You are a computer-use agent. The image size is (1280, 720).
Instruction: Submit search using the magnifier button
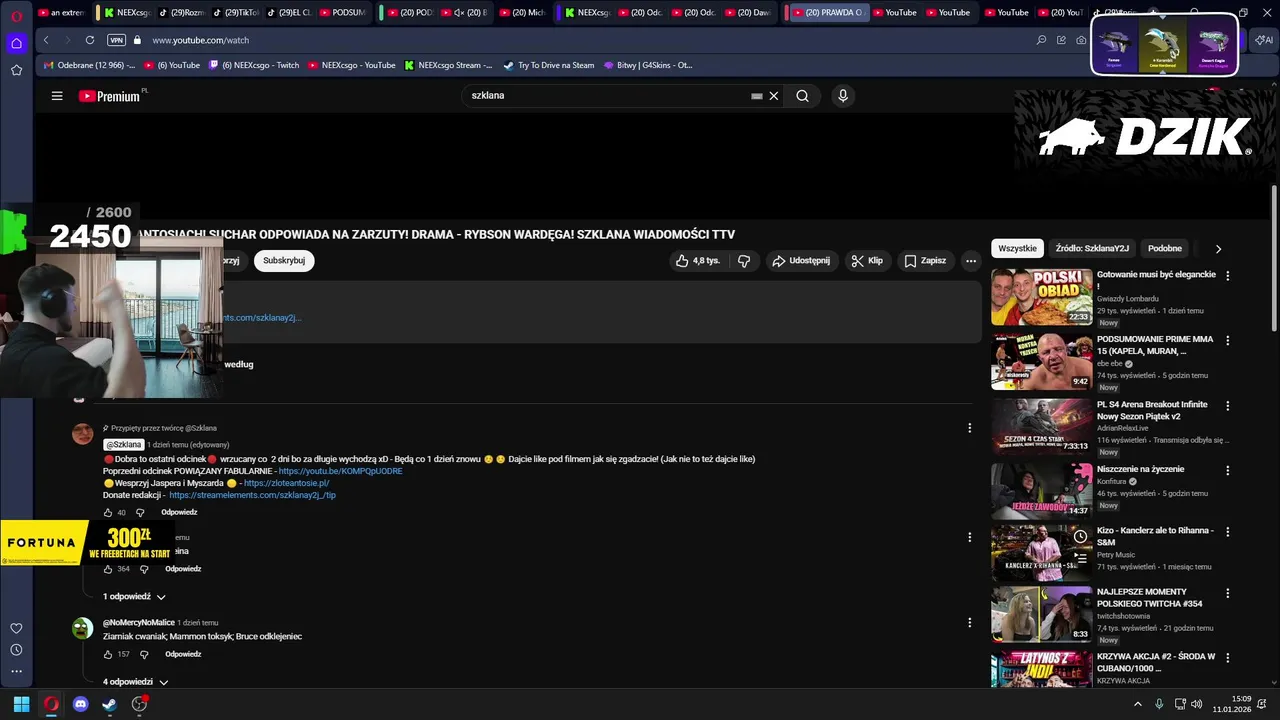point(802,96)
